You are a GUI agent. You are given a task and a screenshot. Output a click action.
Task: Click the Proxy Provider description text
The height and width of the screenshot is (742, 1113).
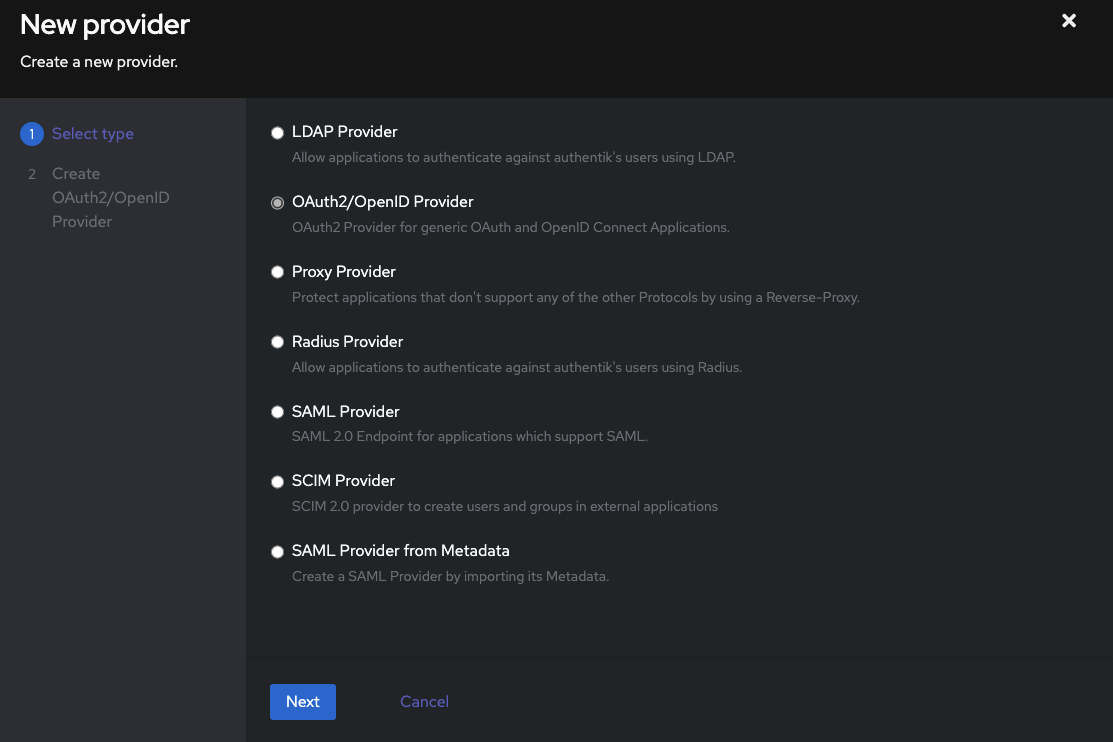coord(575,297)
